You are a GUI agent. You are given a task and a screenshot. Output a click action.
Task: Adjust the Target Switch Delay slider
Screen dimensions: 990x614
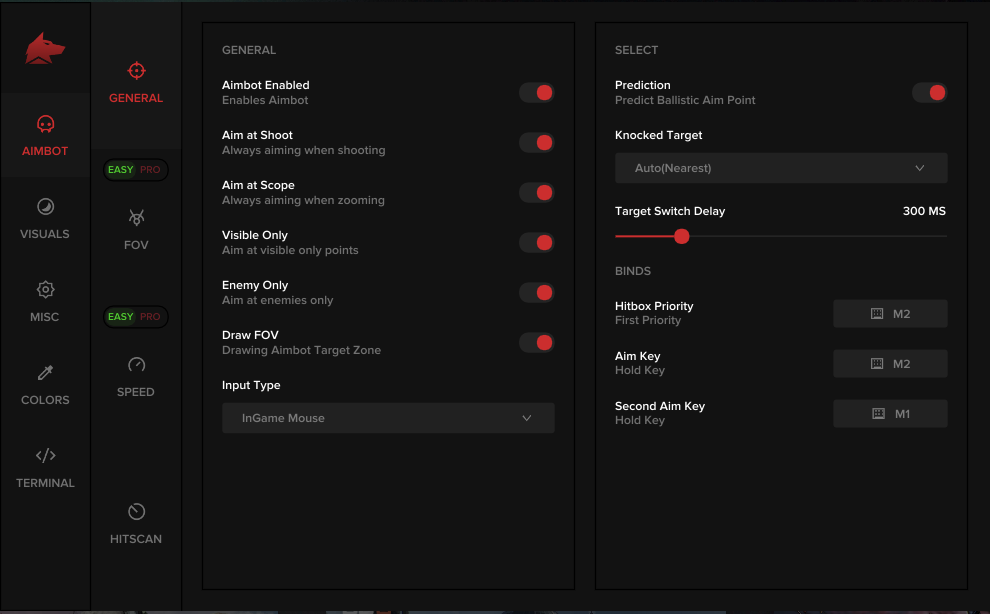[x=682, y=236]
